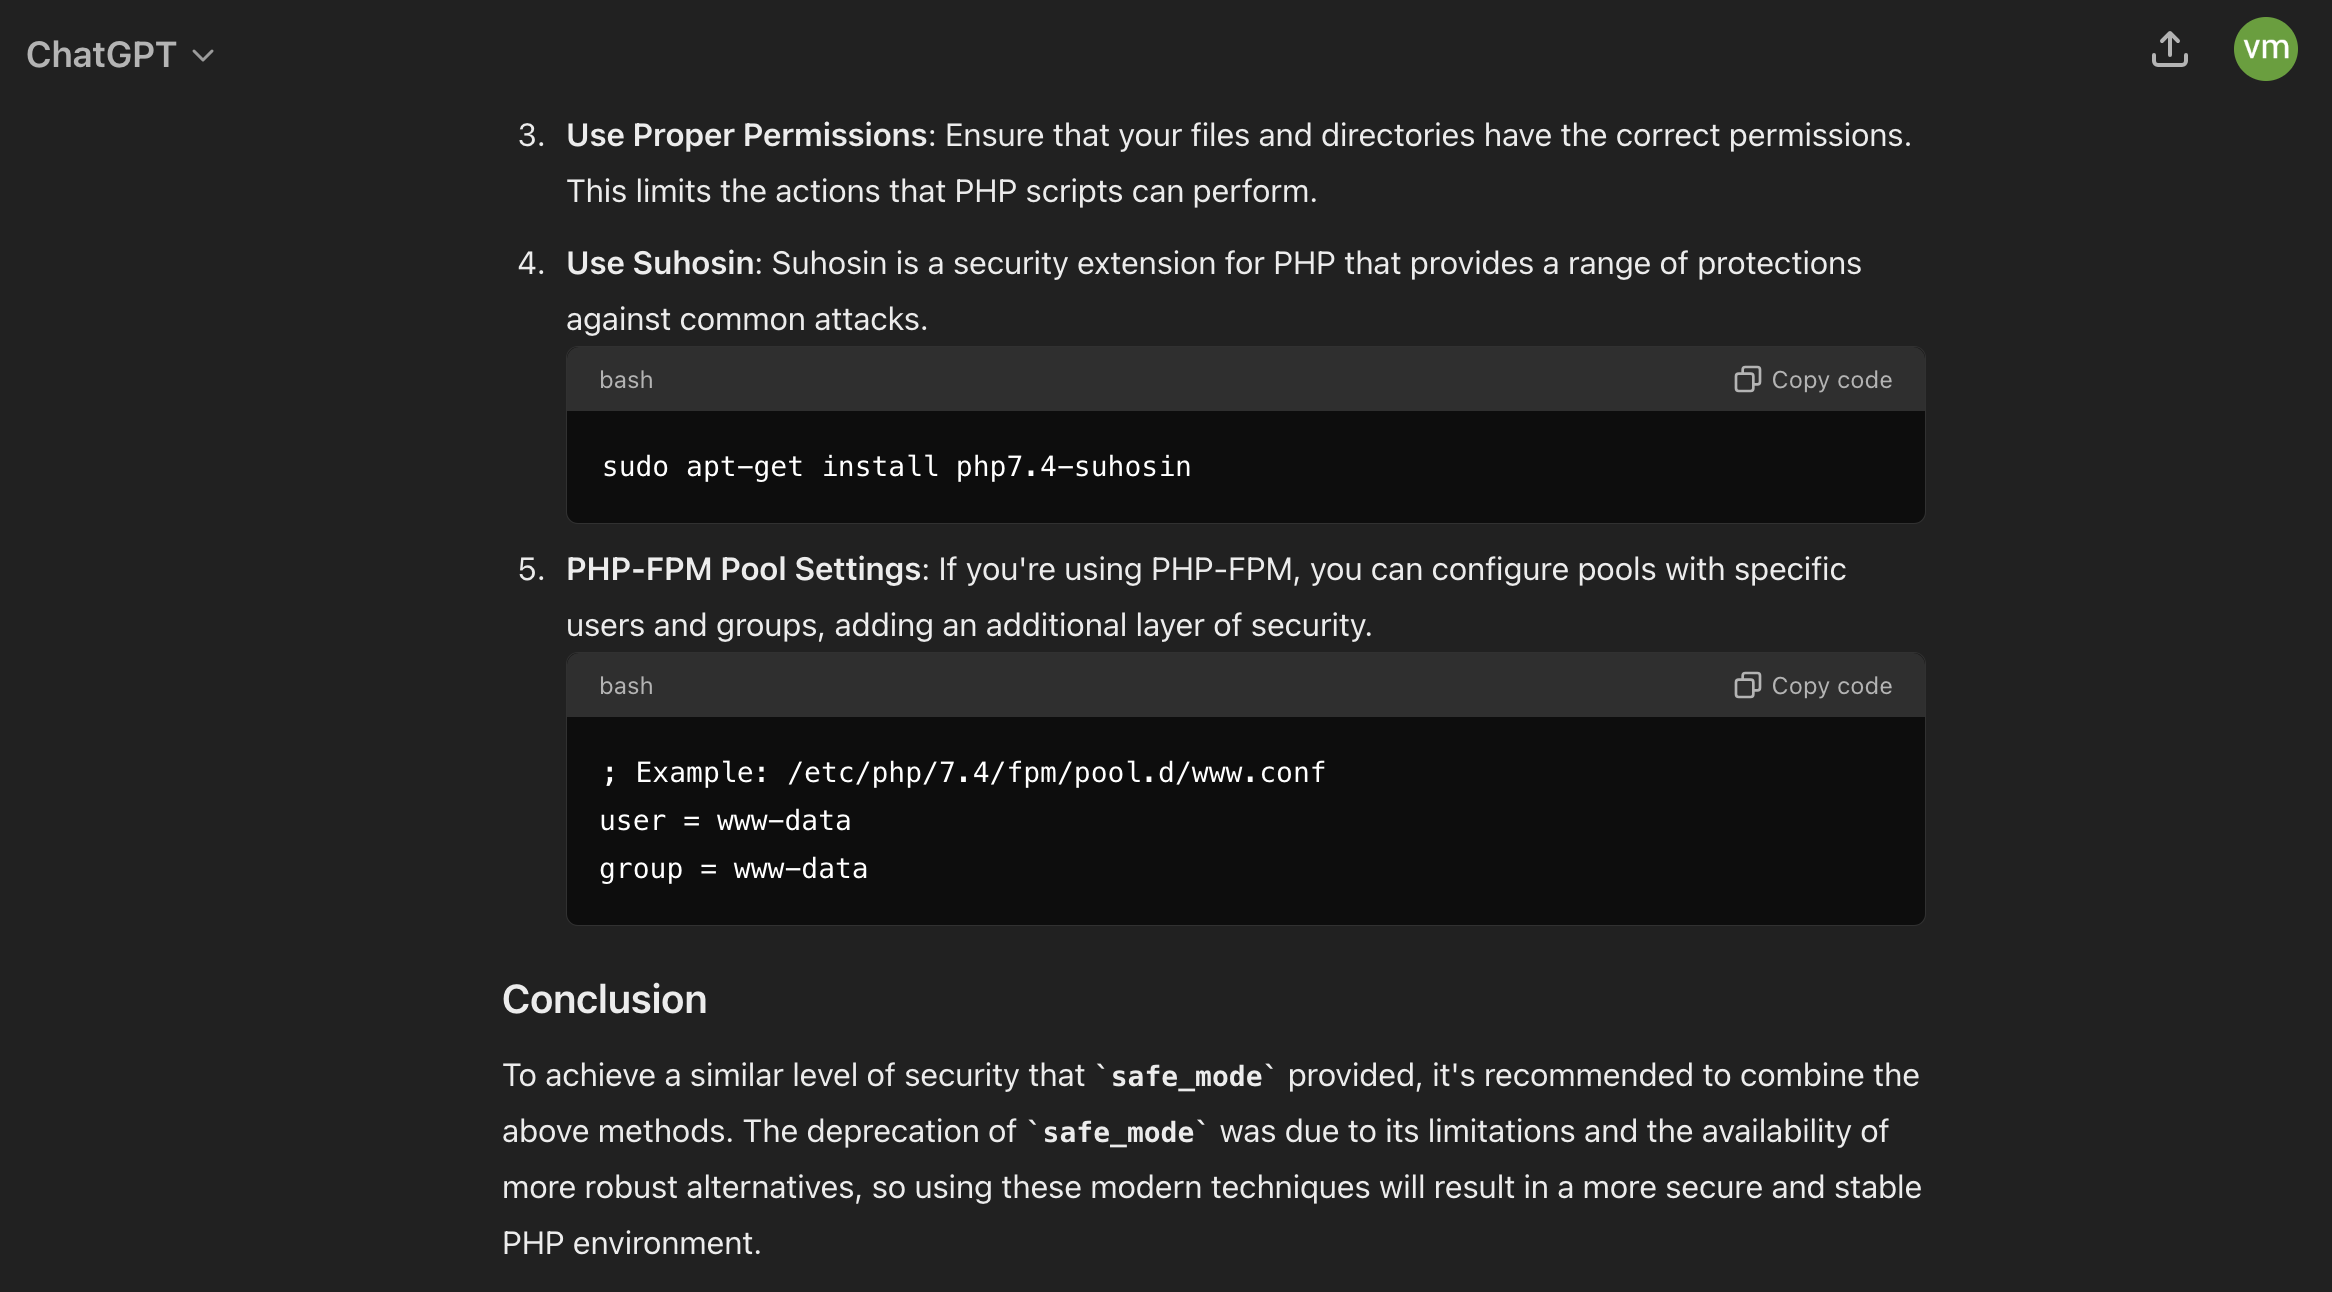Viewport: 2332px width, 1292px height.
Task: Click the bold 'Use Proper Permissions' title
Action: click(x=747, y=135)
